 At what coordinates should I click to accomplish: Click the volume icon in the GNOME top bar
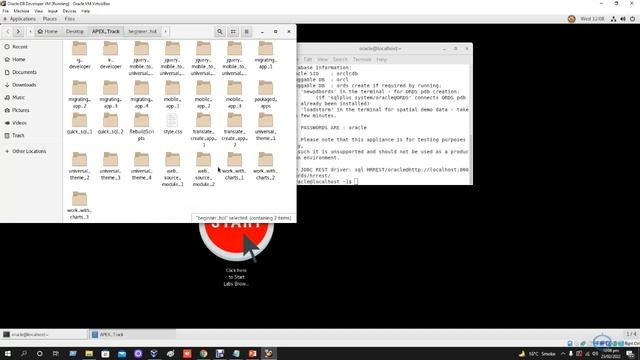623,19
